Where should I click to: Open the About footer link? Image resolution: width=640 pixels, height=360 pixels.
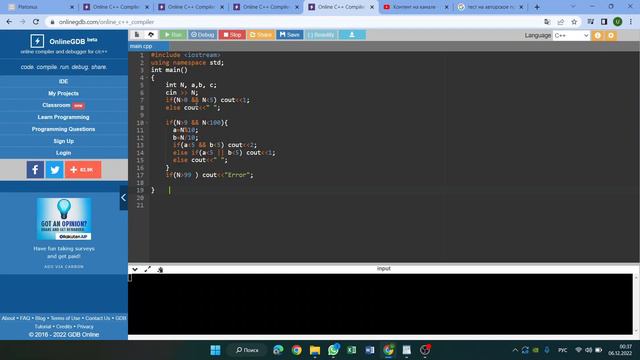coord(8,318)
